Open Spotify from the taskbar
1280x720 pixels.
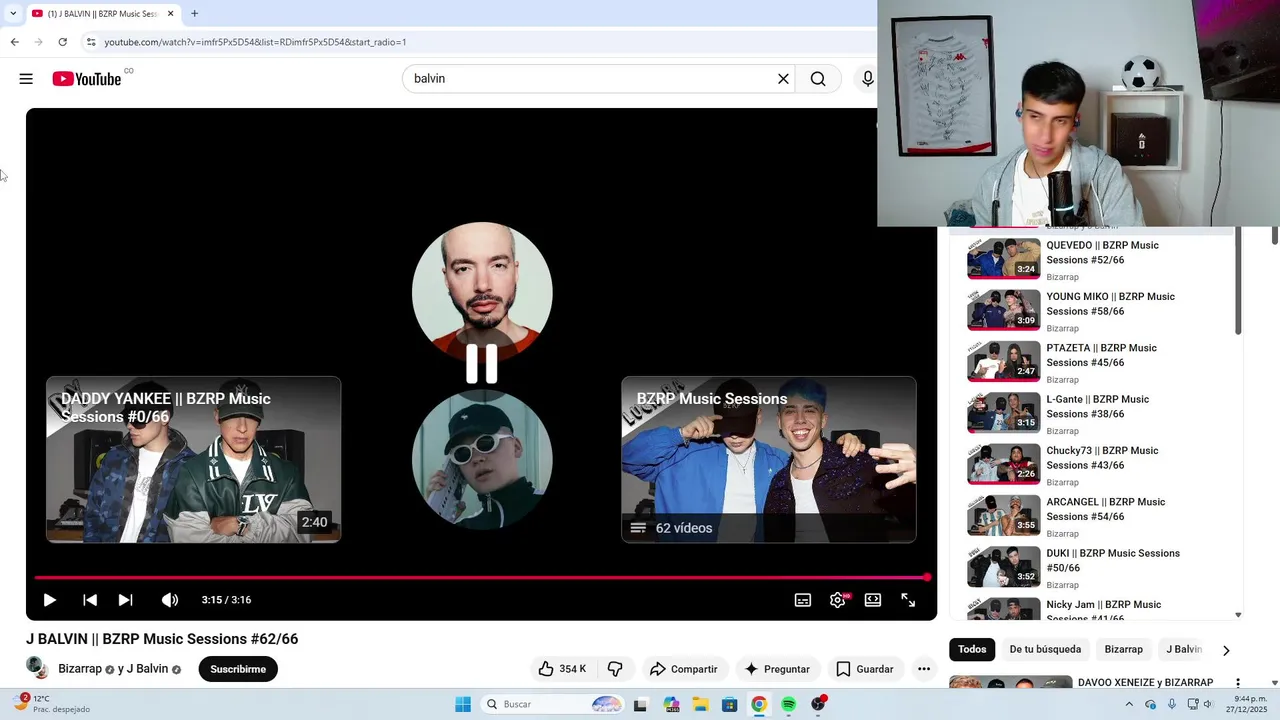[788, 704]
